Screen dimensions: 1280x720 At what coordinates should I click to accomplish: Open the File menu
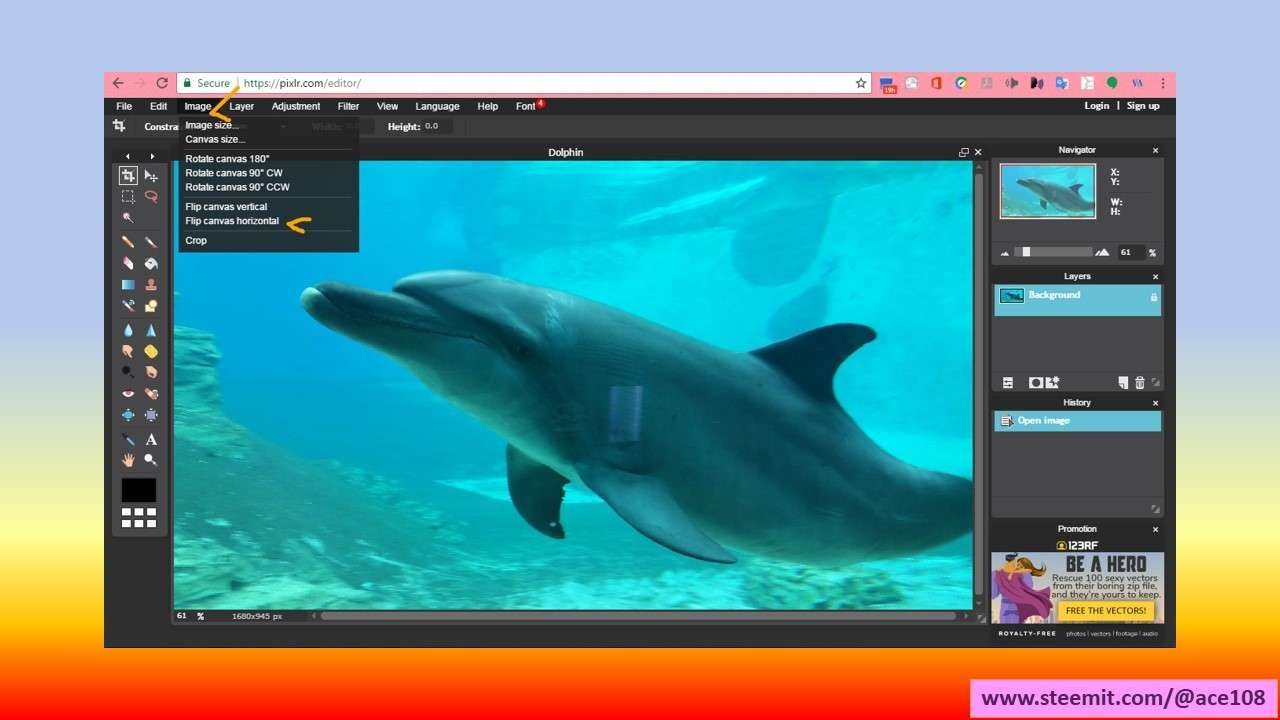pyautogui.click(x=124, y=106)
